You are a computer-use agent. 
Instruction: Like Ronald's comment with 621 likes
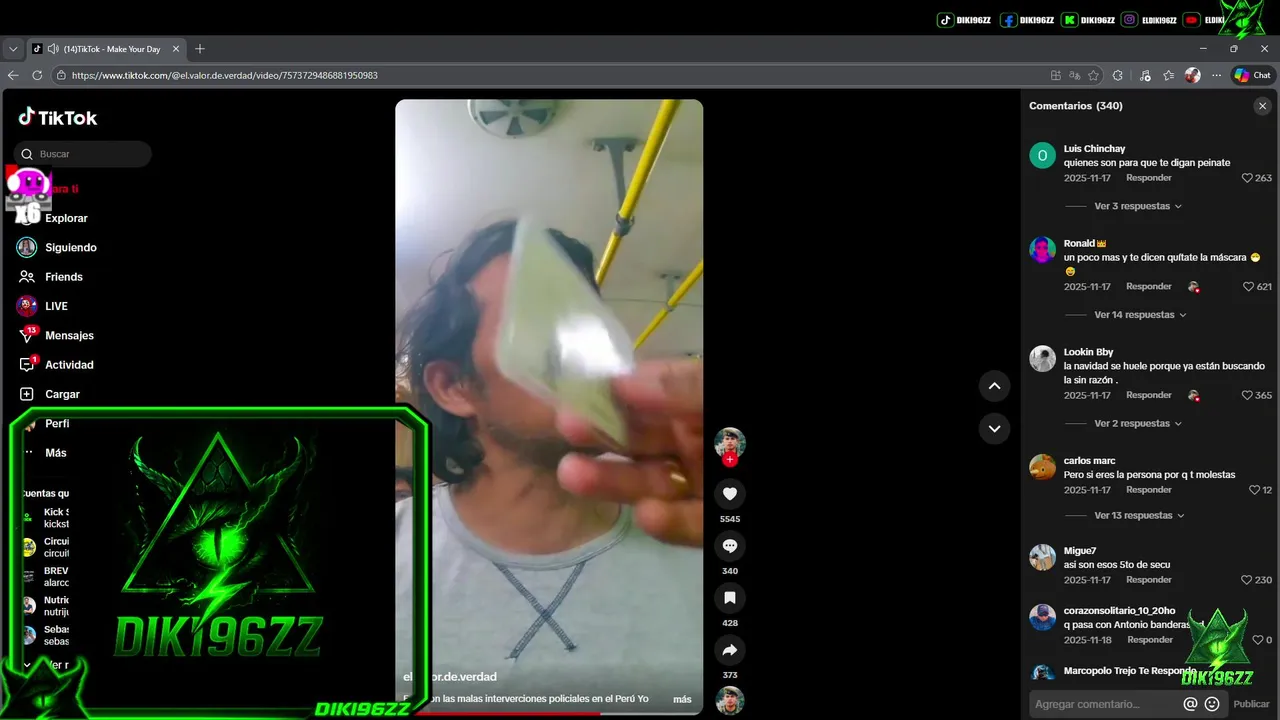click(1247, 286)
